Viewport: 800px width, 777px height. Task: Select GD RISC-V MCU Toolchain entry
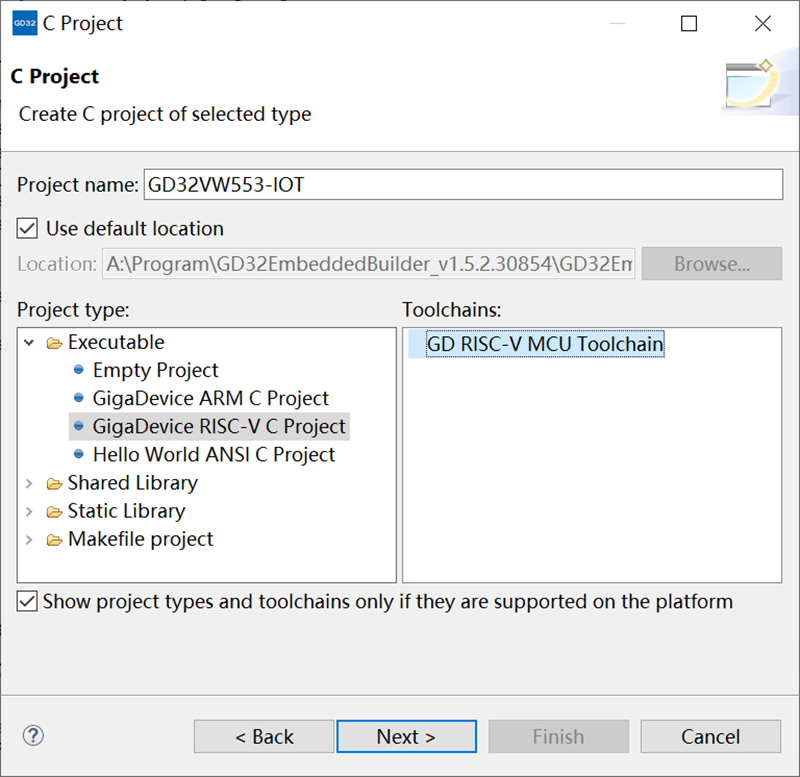pyautogui.click(x=545, y=344)
